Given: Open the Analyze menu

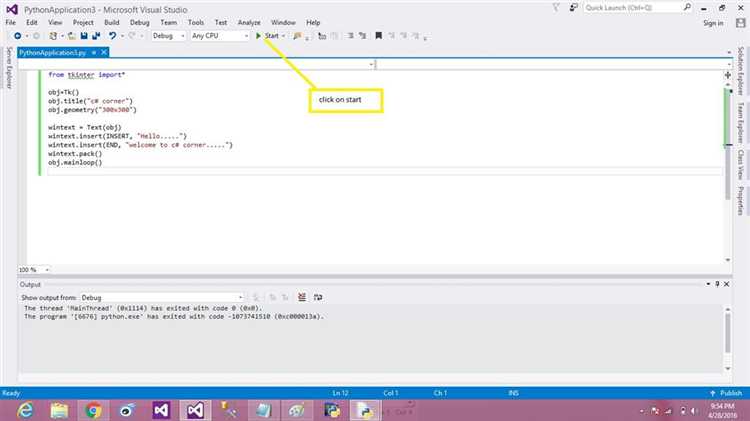Looking at the screenshot, I should tap(249, 22).
